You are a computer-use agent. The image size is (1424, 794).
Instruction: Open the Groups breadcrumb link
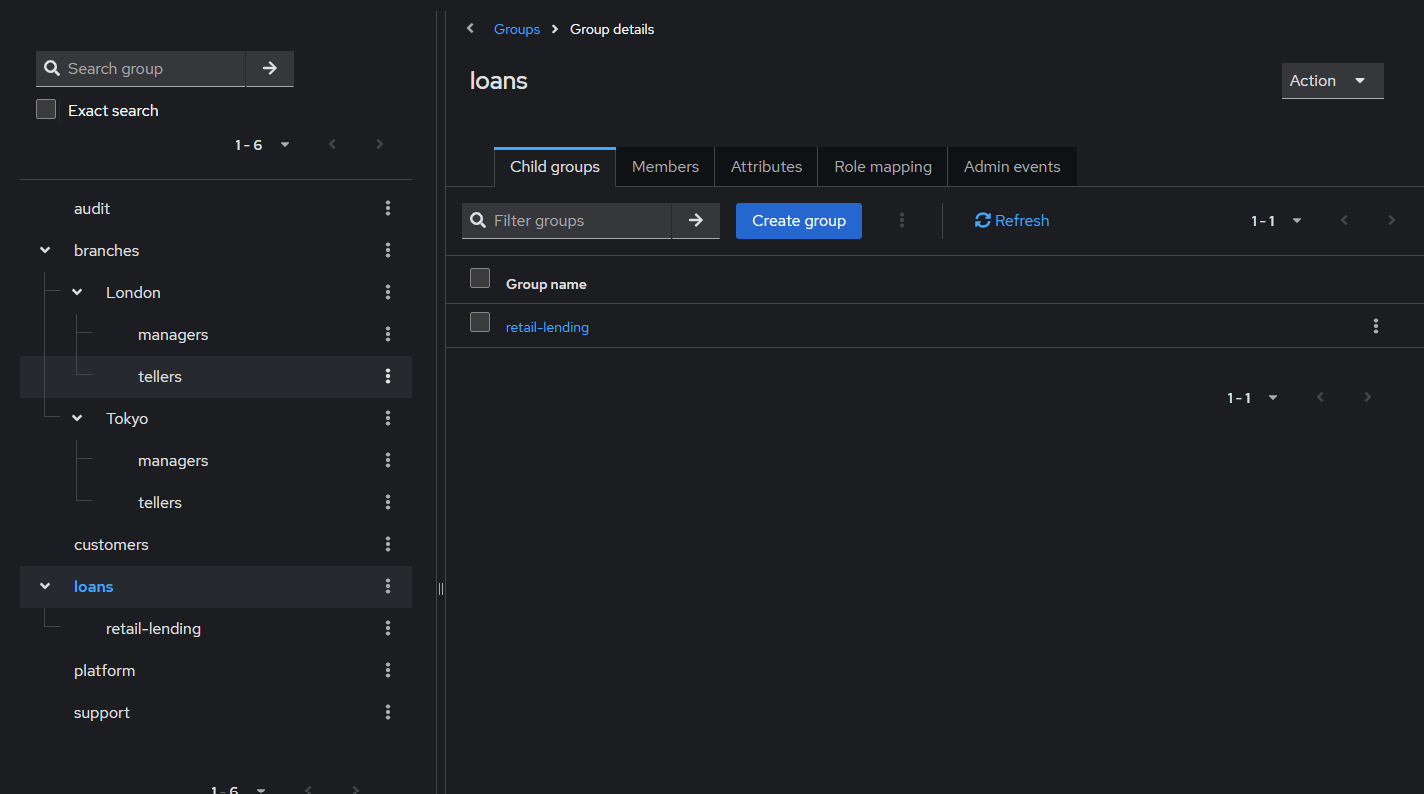tap(517, 29)
